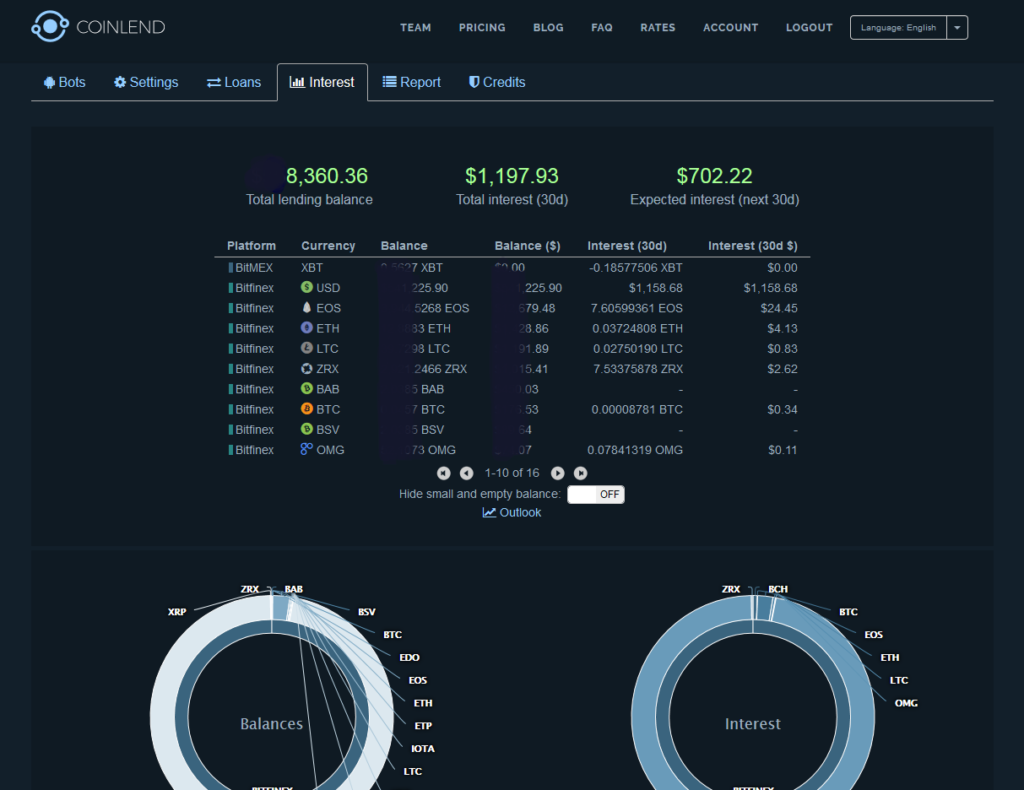Screen dimensions: 1024x790
Task: Click the Balance ($) column header
Action: click(527, 245)
